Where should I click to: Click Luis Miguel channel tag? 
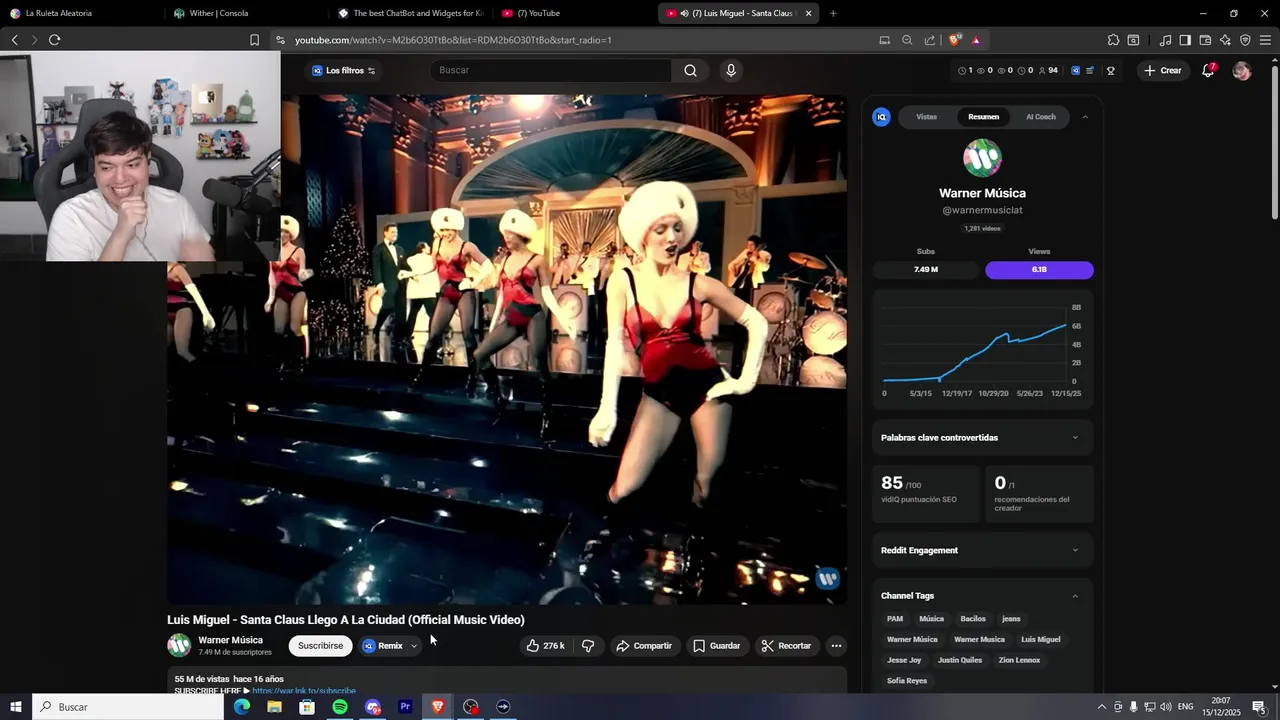coord(1040,639)
